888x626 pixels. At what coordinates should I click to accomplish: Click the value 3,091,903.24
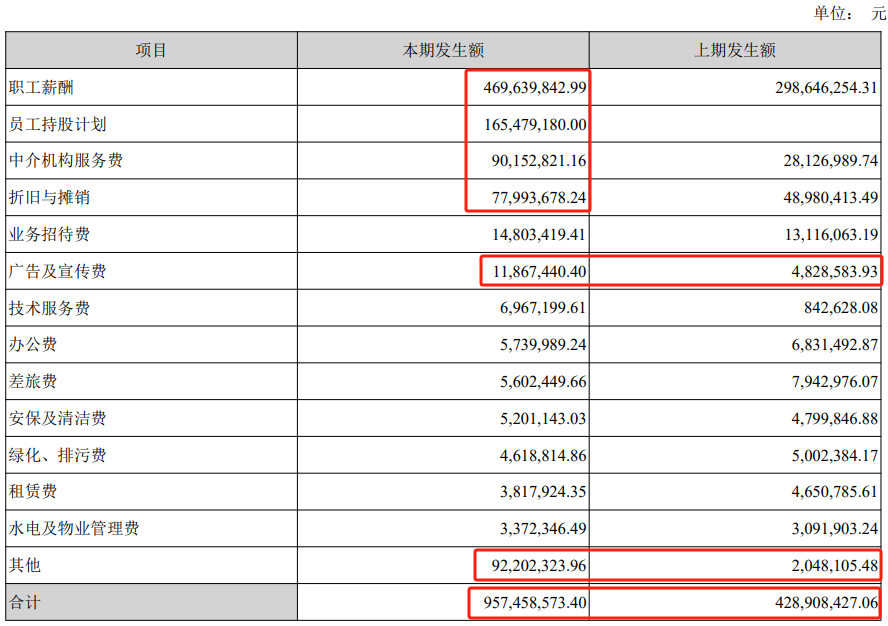tap(834, 529)
